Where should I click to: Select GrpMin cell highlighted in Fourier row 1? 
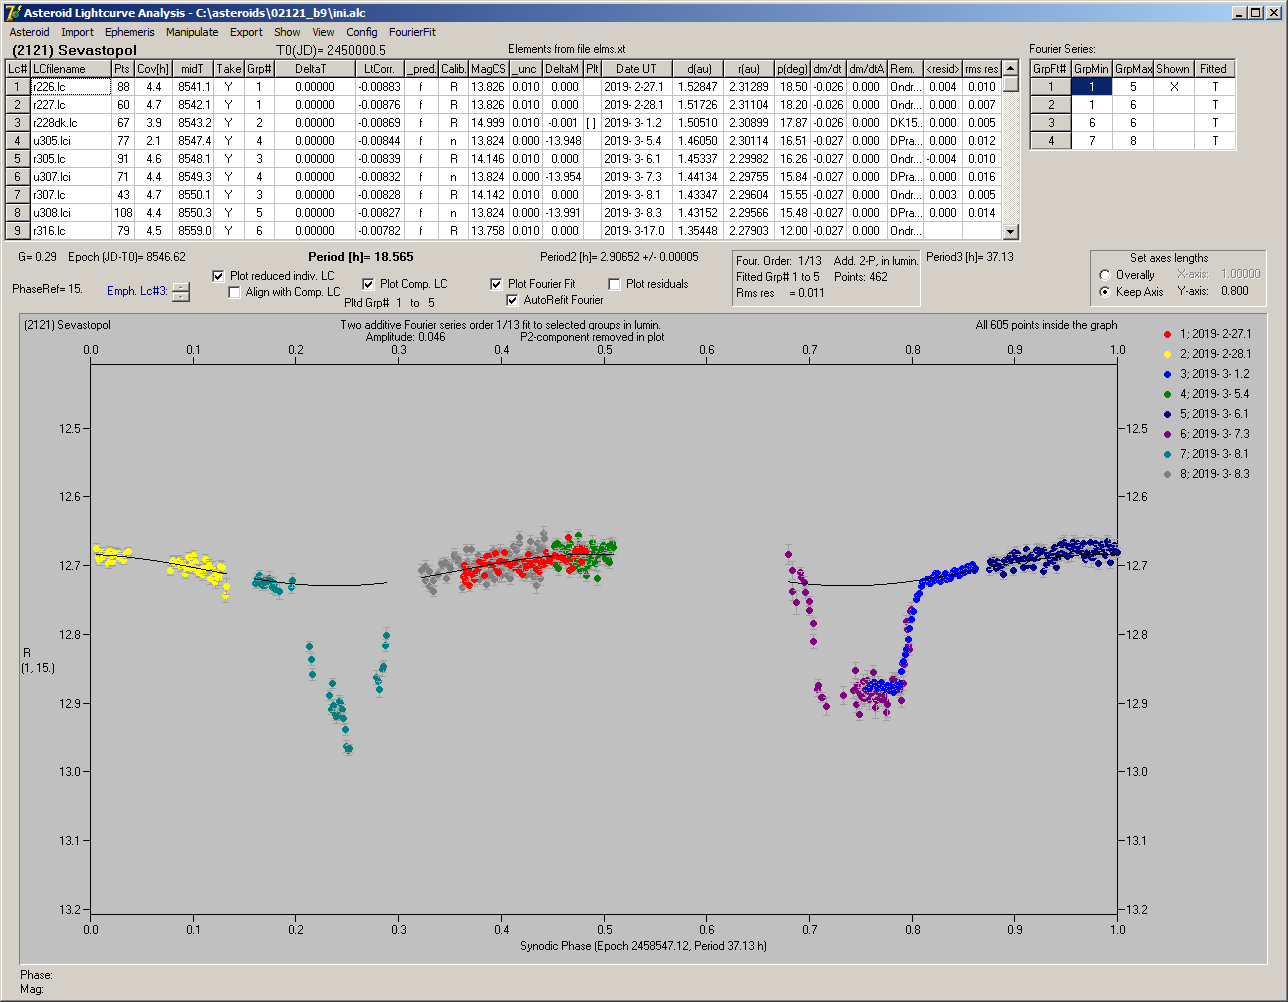pyautogui.click(x=1092, y=87)
